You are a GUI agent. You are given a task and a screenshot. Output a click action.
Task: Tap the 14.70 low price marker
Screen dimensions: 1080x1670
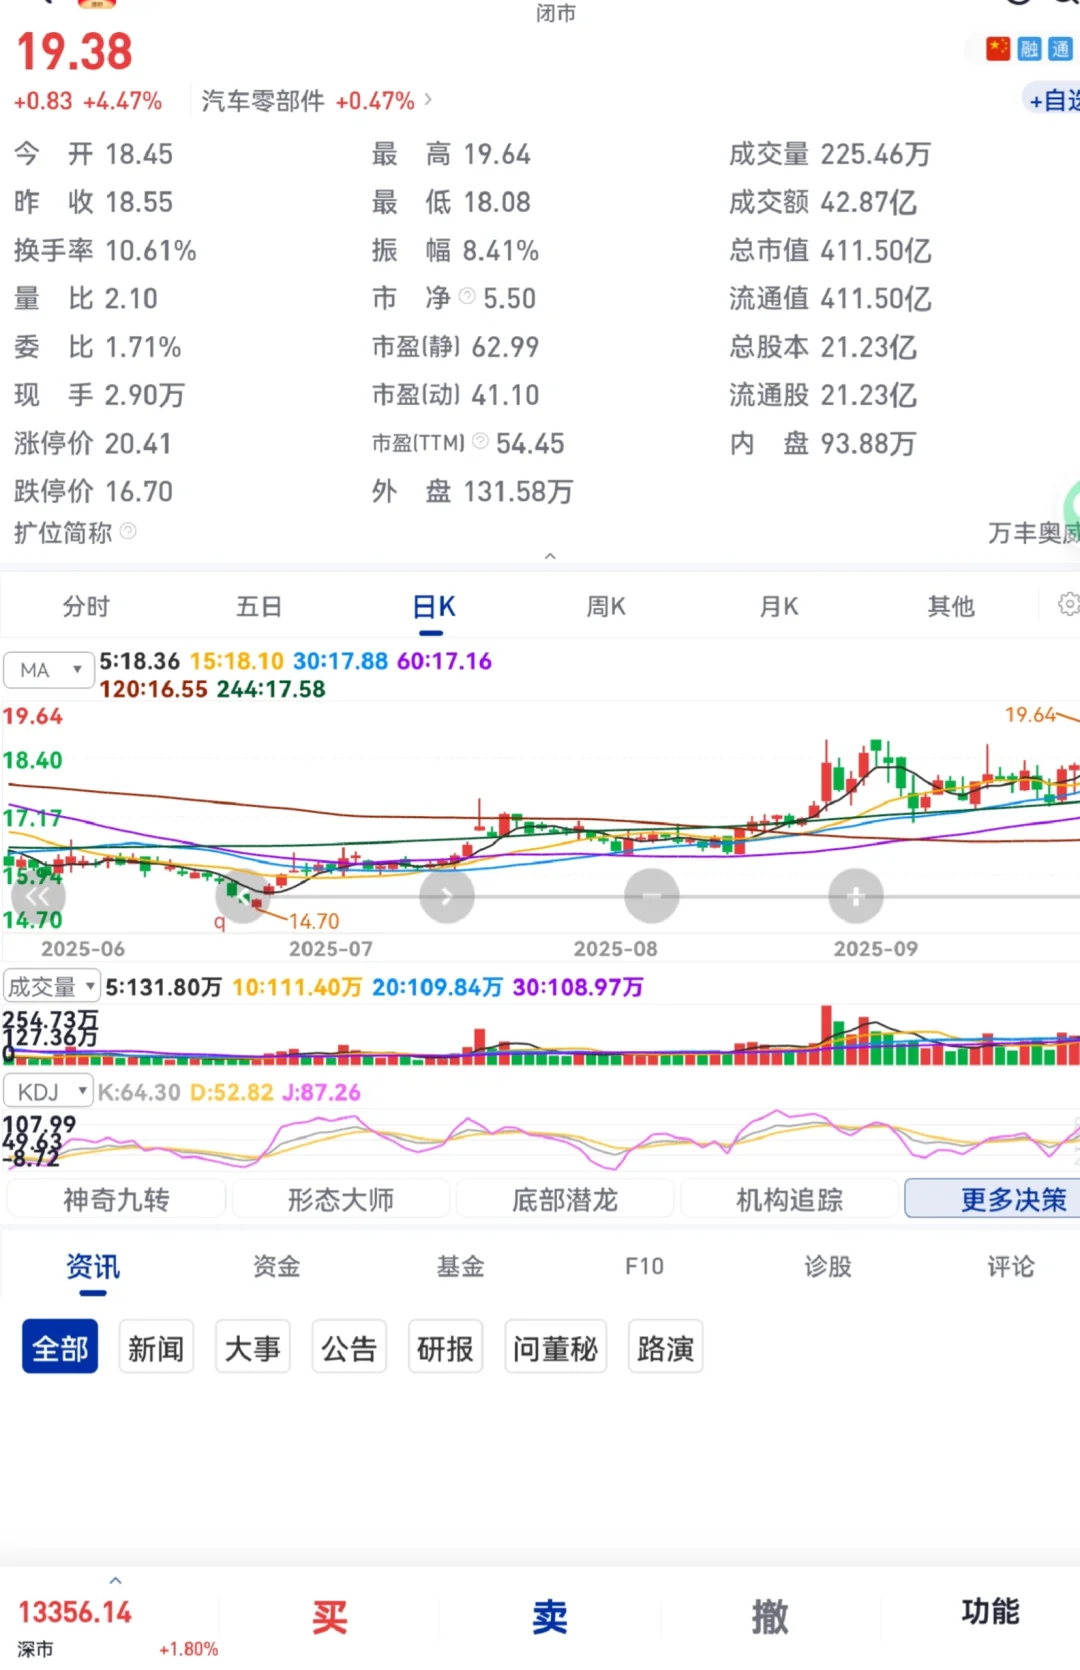click(314, 921)
